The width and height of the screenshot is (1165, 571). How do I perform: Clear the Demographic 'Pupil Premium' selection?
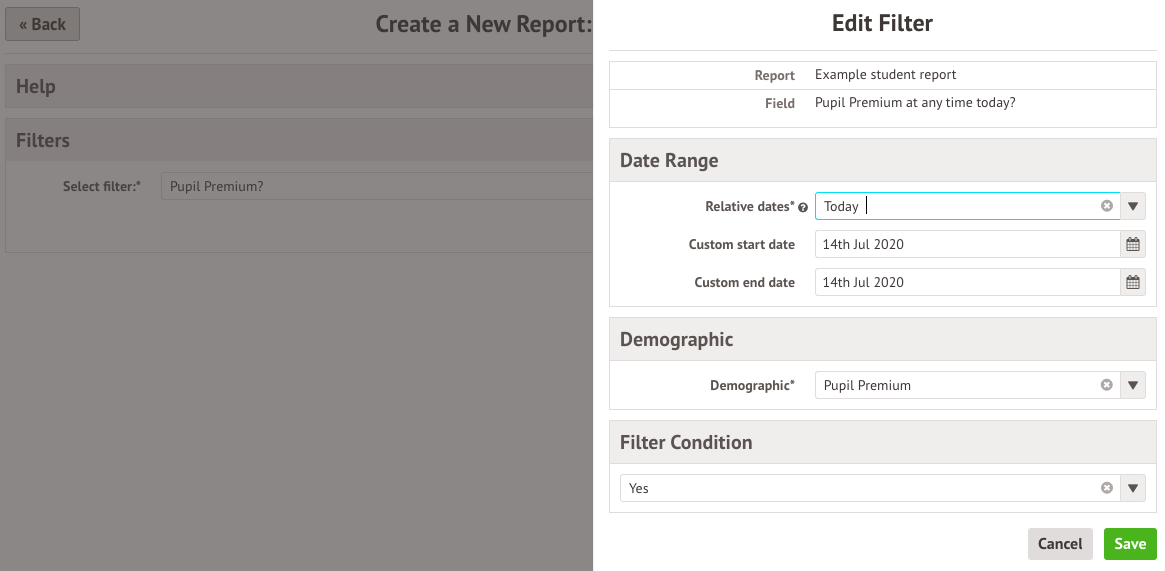click(1106, 385)
